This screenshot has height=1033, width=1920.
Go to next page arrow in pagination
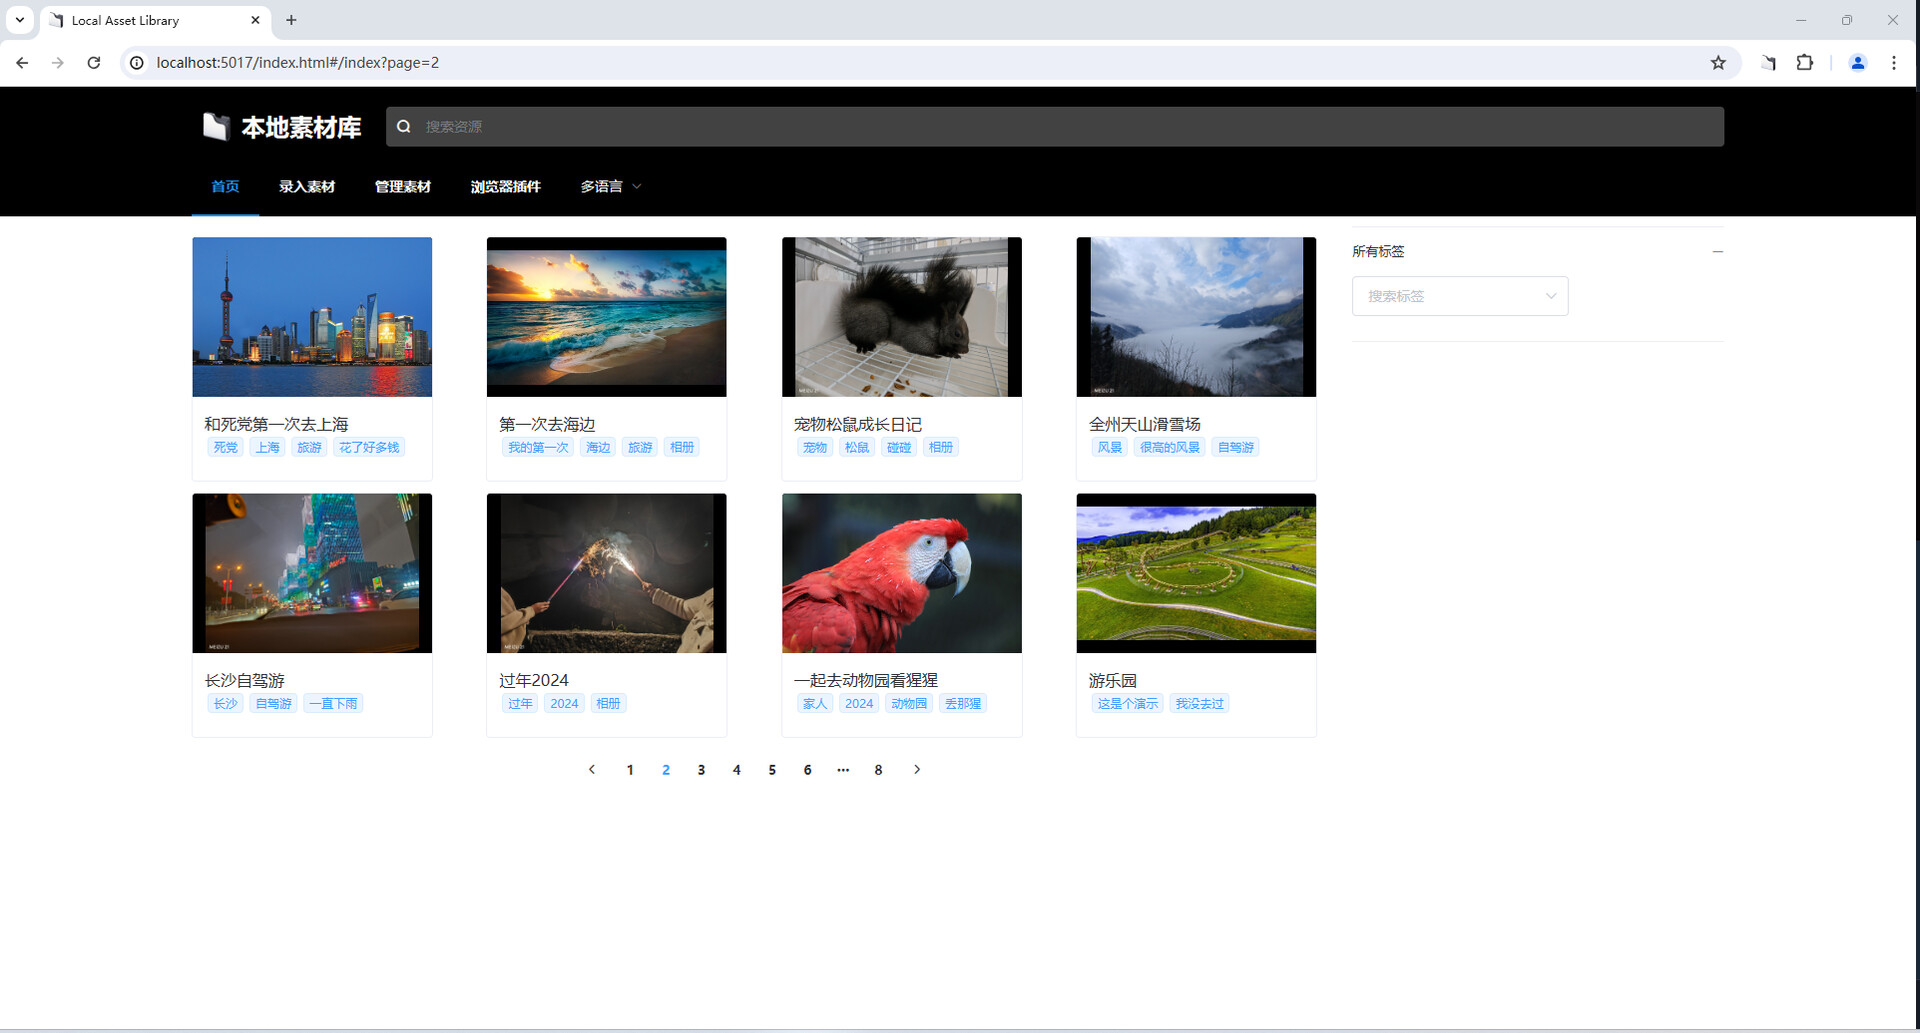(x=916, y=770)
